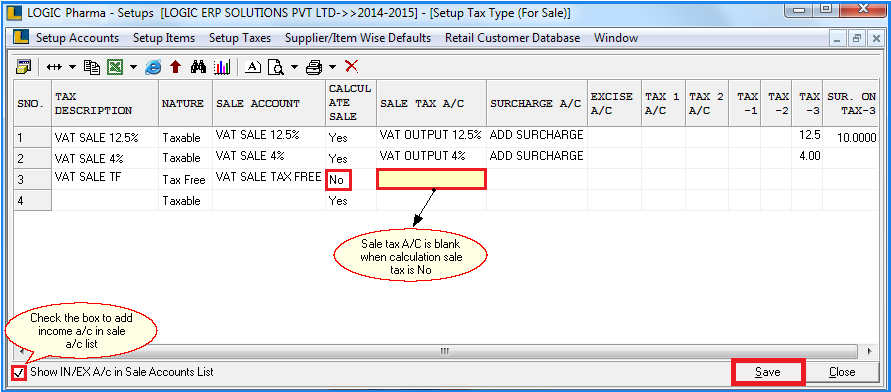Click the copy documents icon
This screenshot has width=891, height=392.
[x=92, y=67]
